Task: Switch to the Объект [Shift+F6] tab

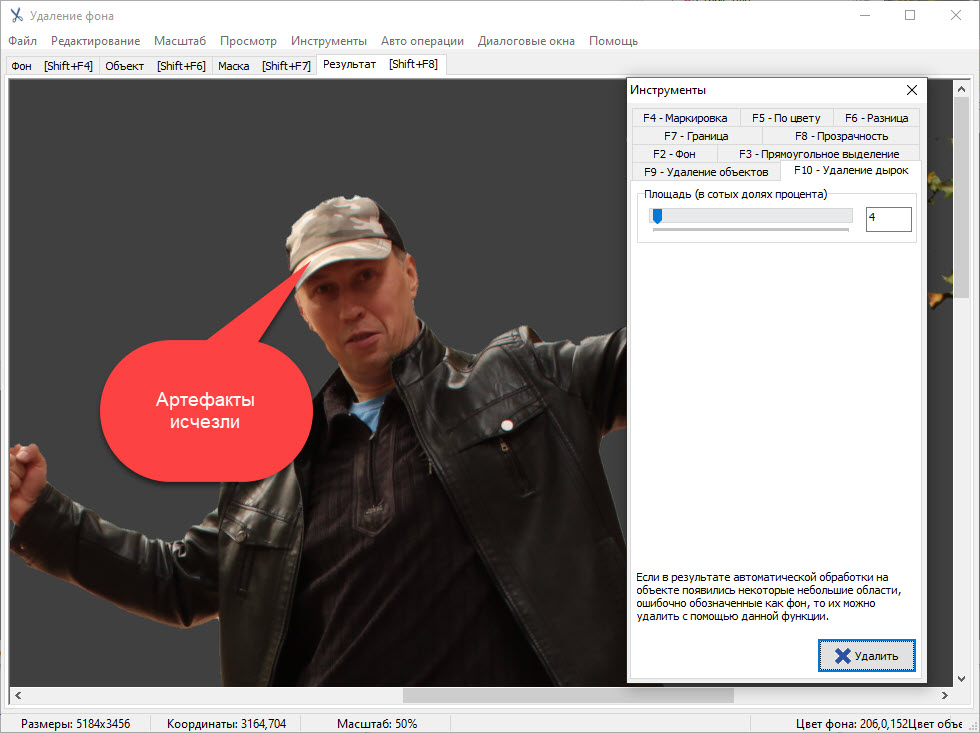Action: coord(155,66)
